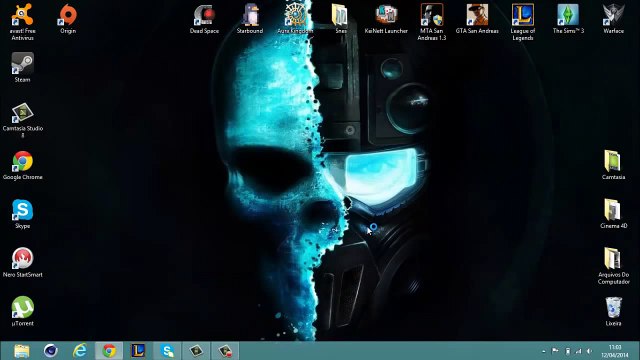Select The Sims 3 shortcut

pyautogui.click(x=568, y=19)
